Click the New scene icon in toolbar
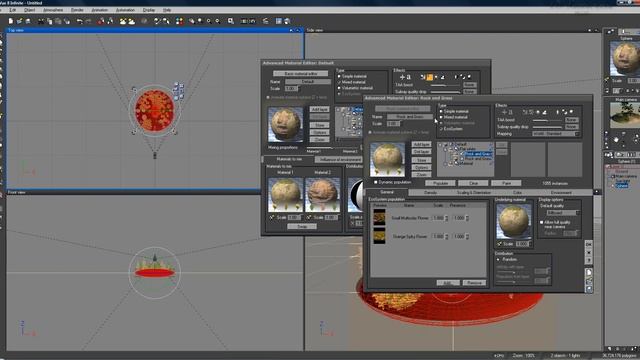Viewport: 640px width, 360px height. pyautogui.click(x=11, y=21)
